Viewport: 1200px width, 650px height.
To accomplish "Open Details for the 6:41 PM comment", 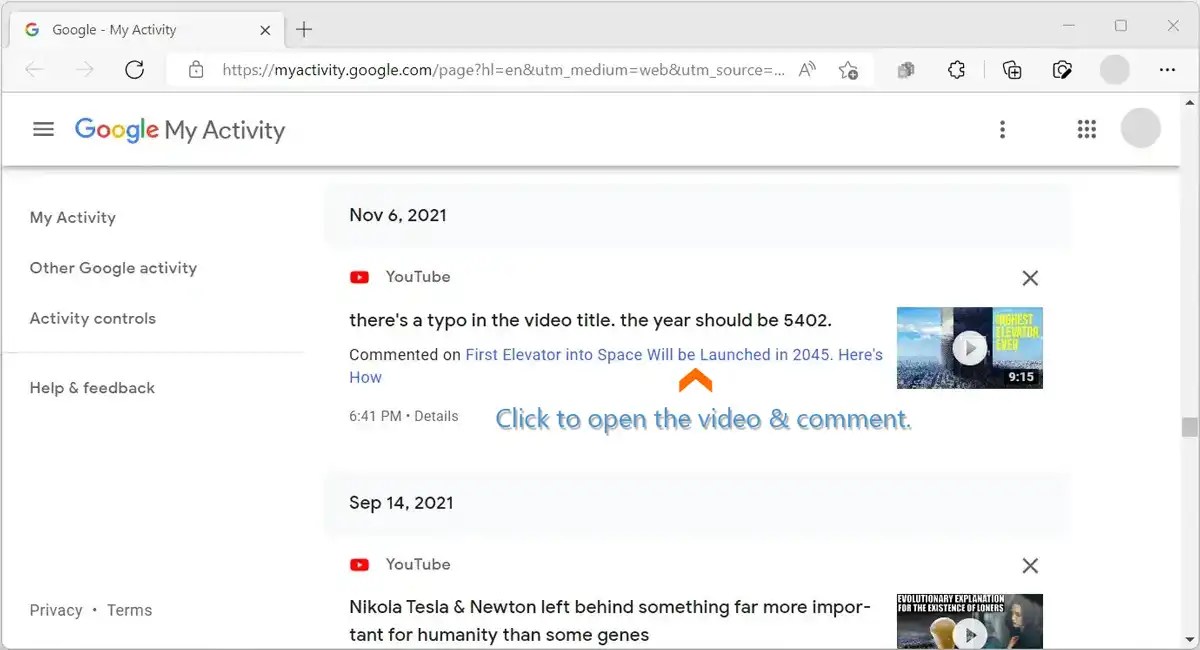I will [x=437, y=416].
